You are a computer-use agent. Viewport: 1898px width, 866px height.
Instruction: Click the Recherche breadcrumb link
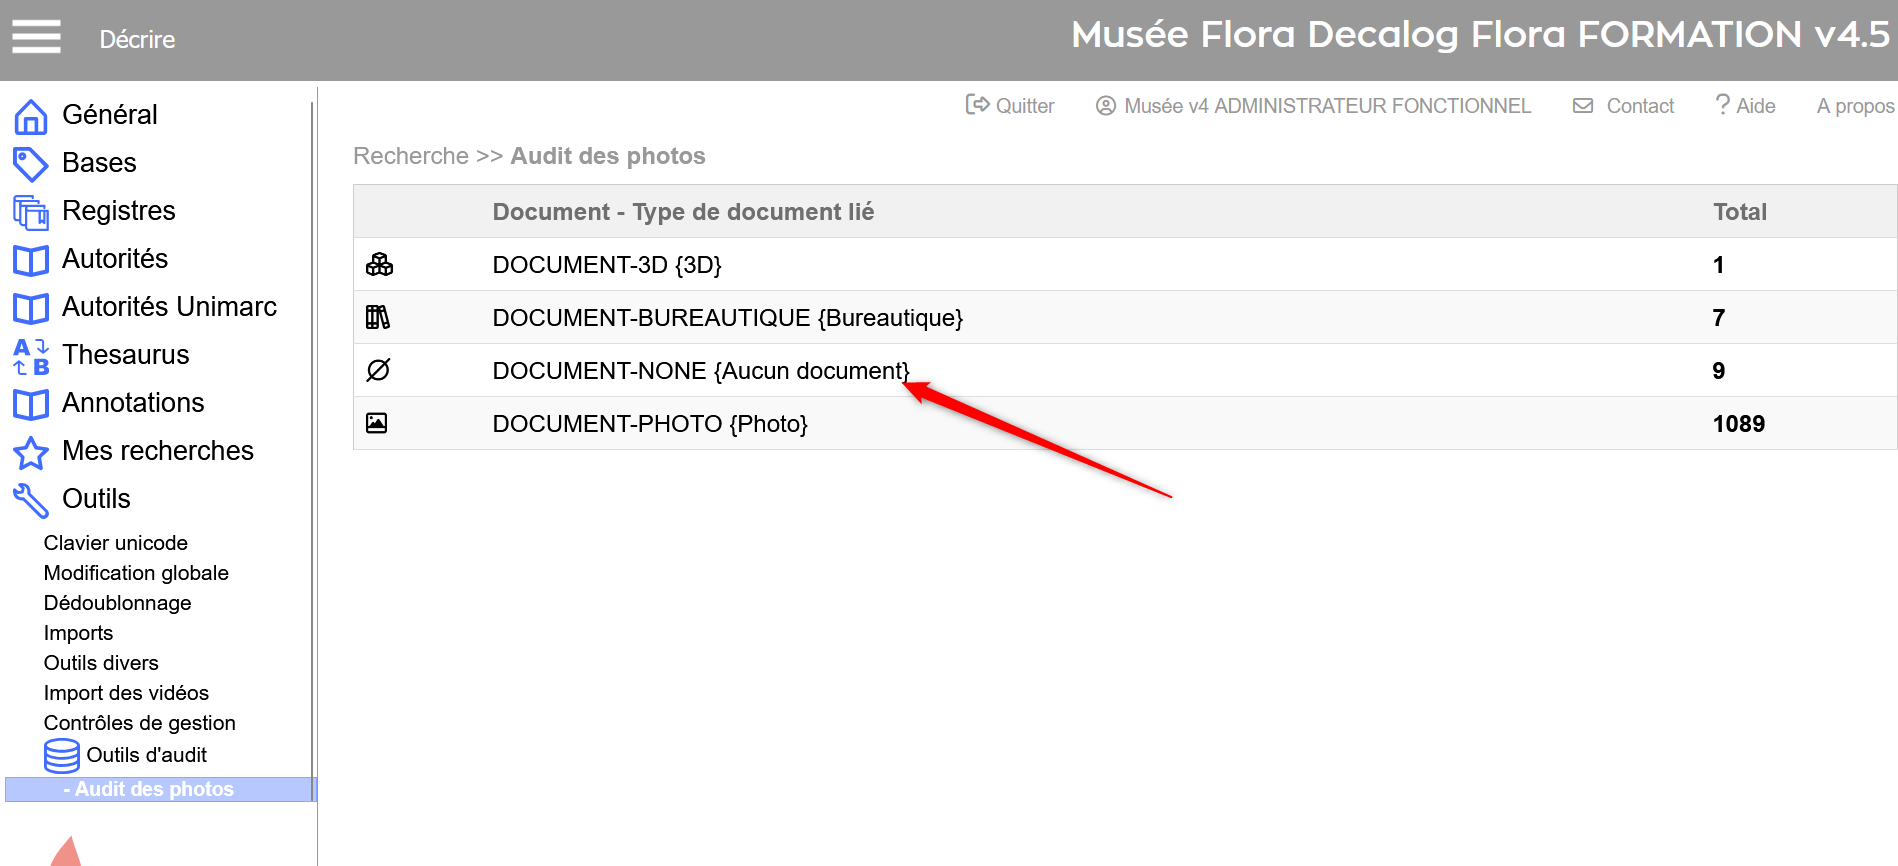[410, 156]
